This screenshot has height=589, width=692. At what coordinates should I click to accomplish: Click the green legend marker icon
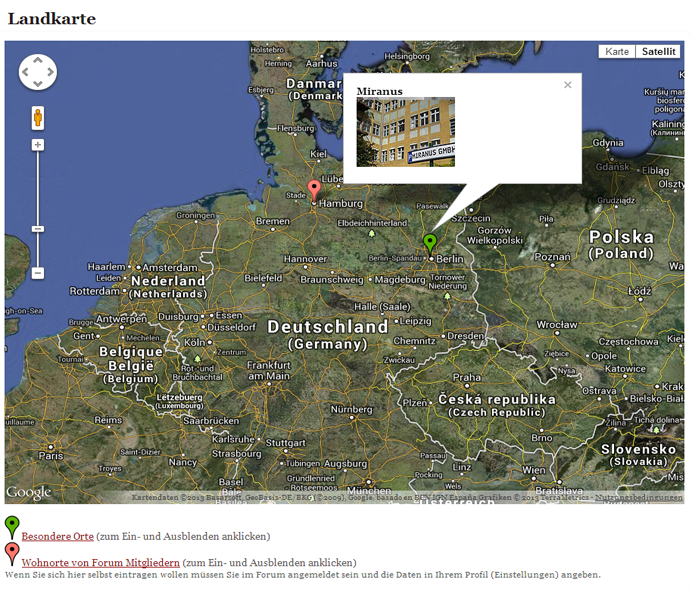(12, 527)
